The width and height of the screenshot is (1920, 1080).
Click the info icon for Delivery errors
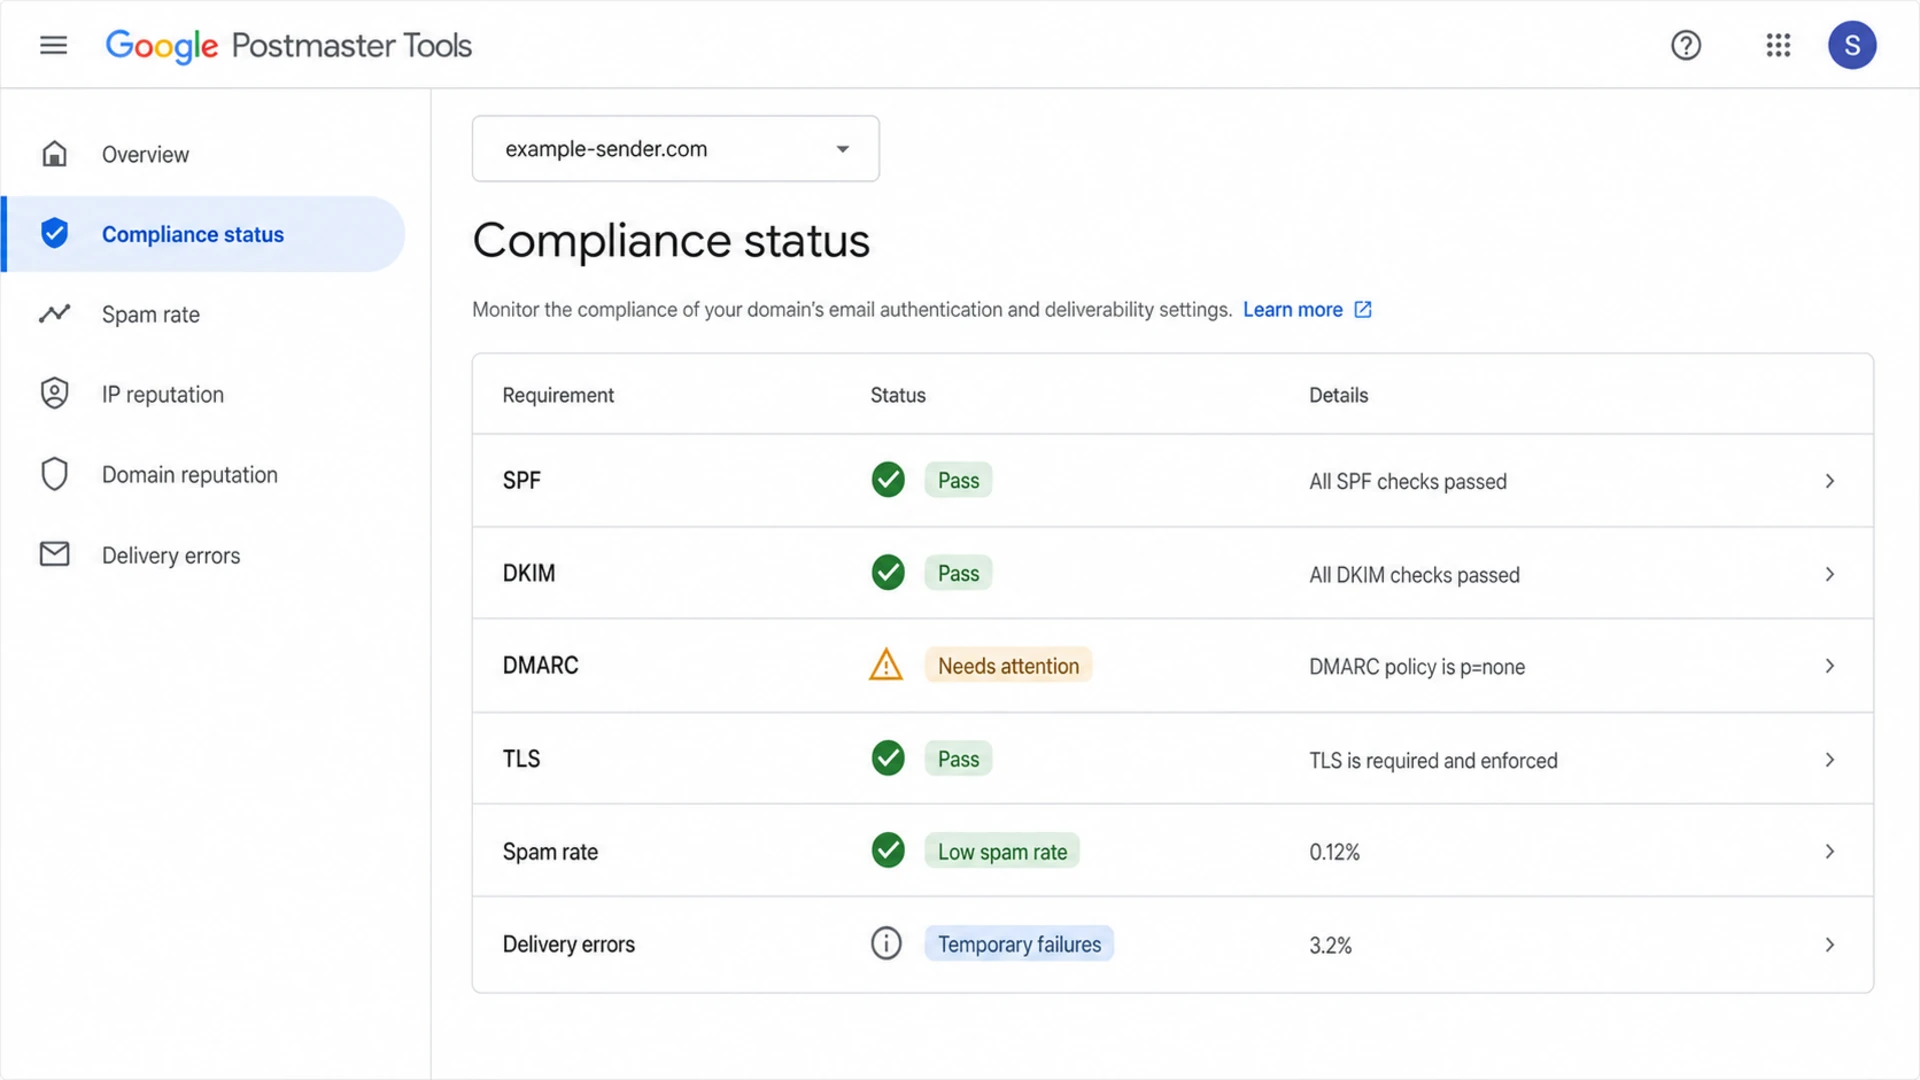coord(886,943)
